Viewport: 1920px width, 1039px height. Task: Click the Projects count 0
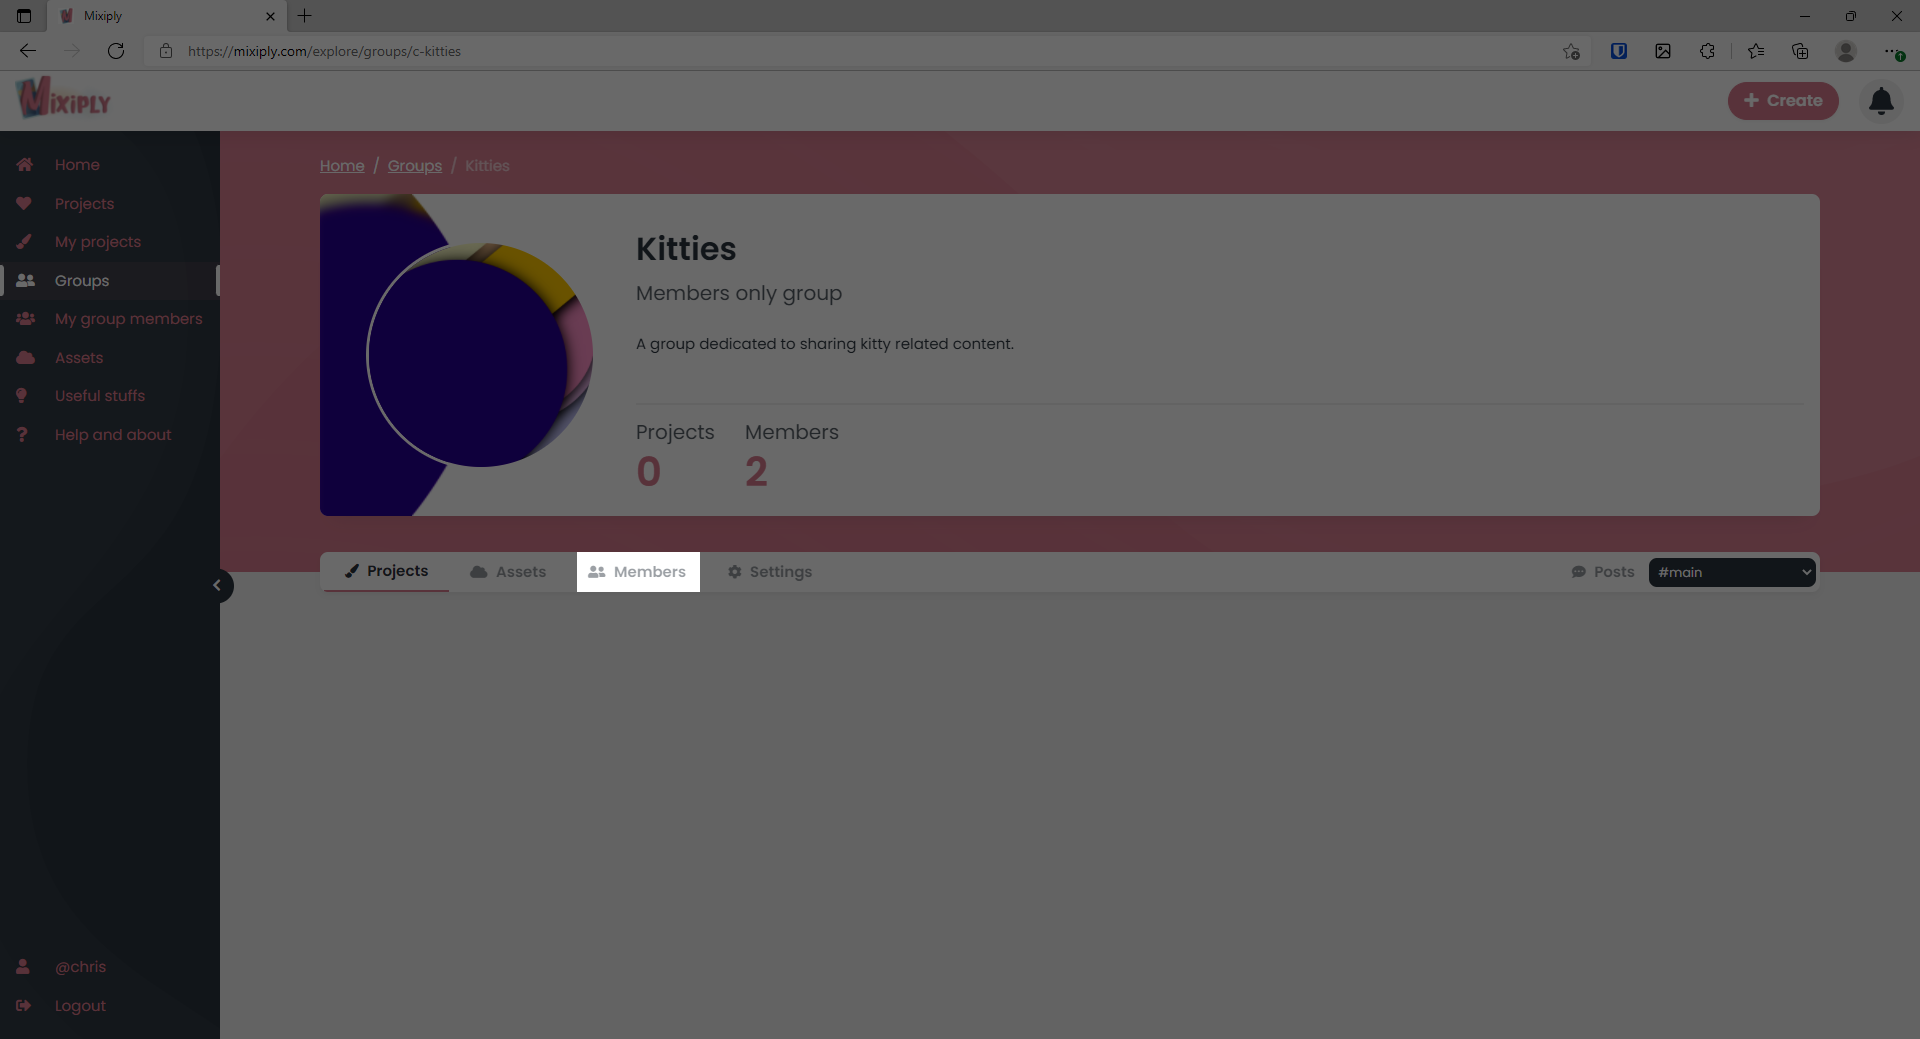tap(649, 472)
